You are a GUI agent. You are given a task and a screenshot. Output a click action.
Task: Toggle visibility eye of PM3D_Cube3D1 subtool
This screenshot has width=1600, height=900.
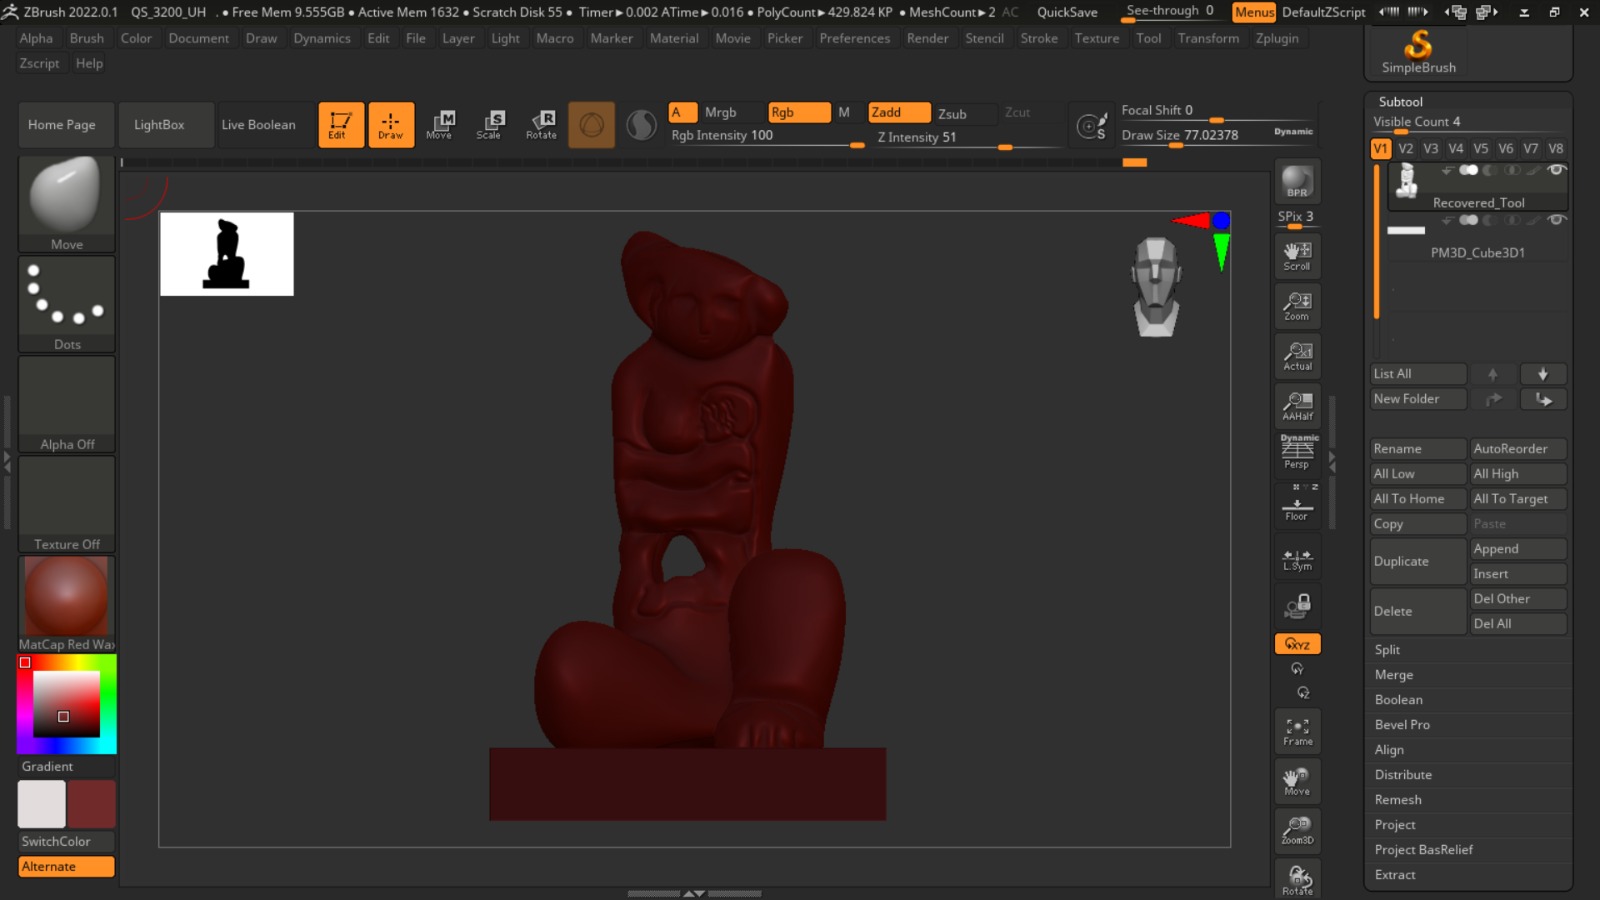coord(1556,220)
